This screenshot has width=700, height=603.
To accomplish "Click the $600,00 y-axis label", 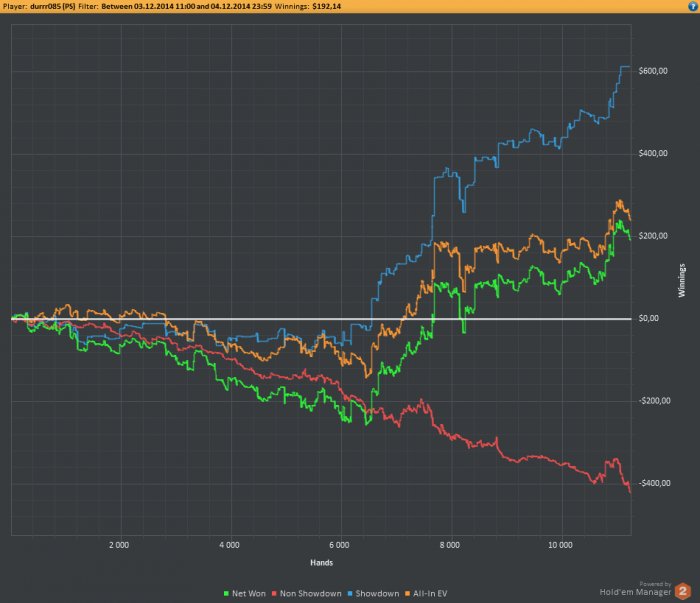I will point(653,71).
